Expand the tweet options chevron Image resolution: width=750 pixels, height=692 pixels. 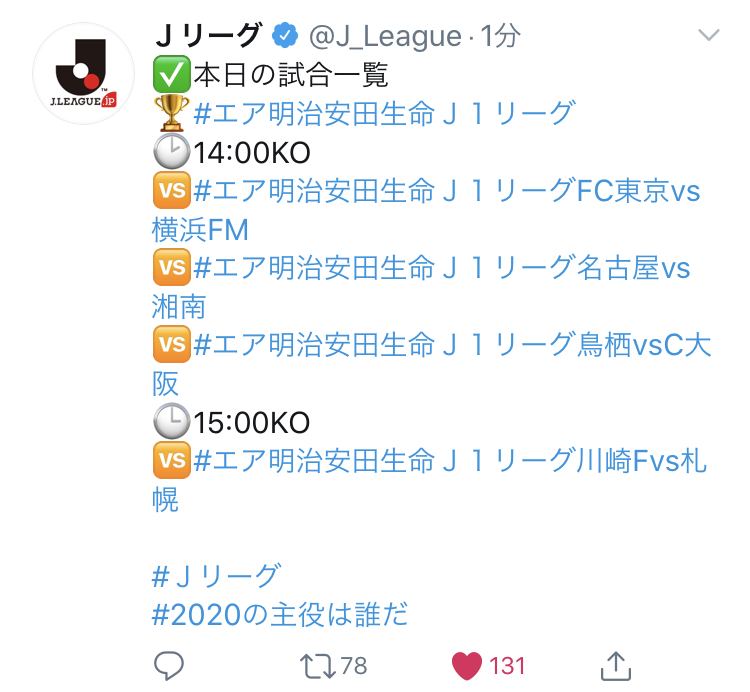tap(708, 35)
